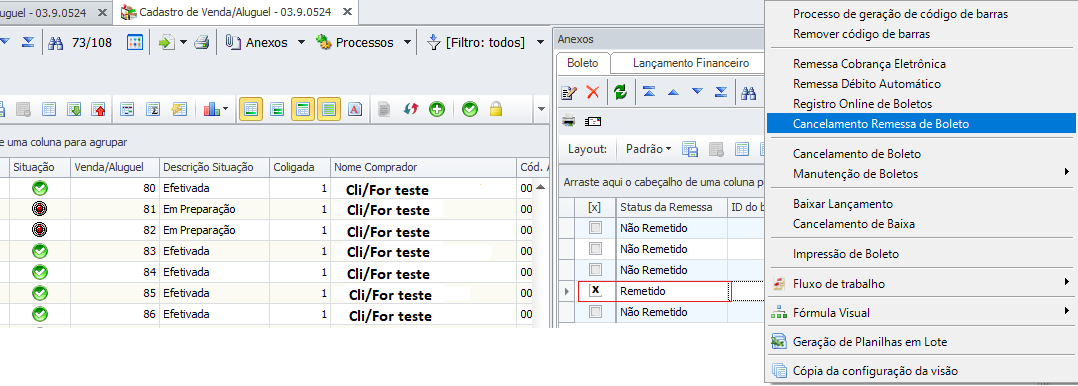The width and height of the screenshot is (1078, 386).
Task: Sort by Nome Comprador column header
Action: (423, 168)
